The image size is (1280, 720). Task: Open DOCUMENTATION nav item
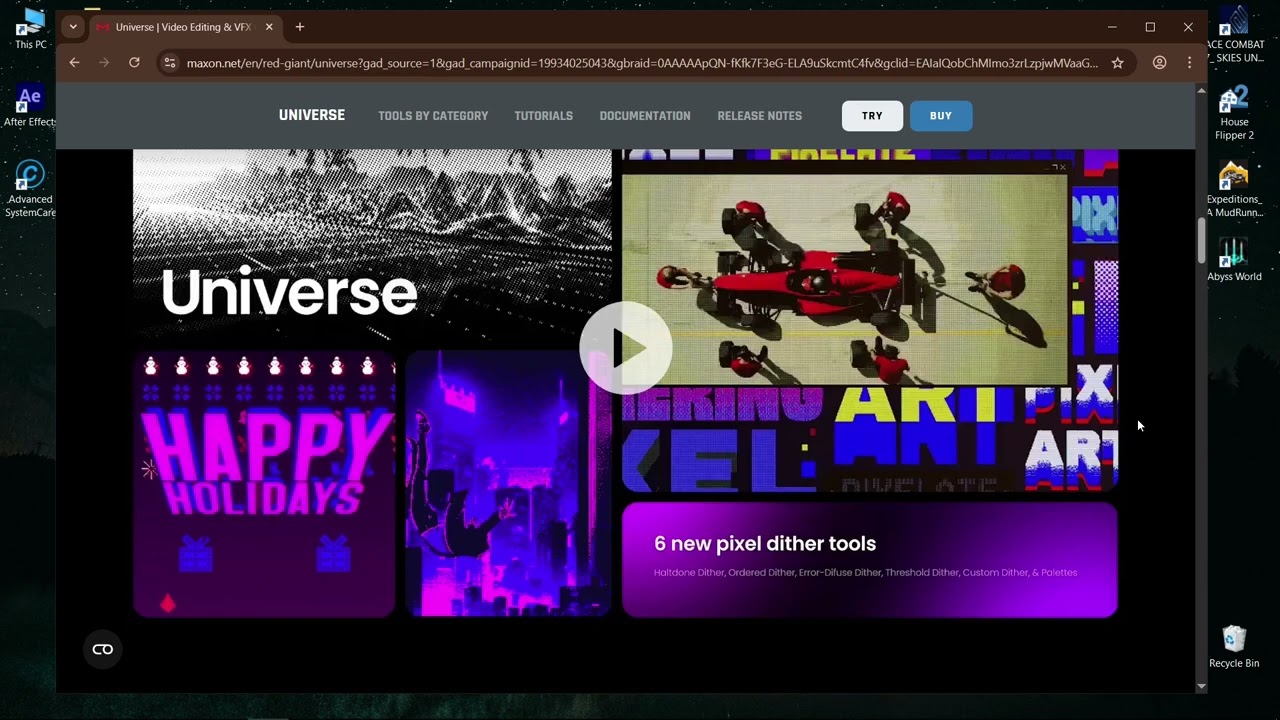point(645,116)
